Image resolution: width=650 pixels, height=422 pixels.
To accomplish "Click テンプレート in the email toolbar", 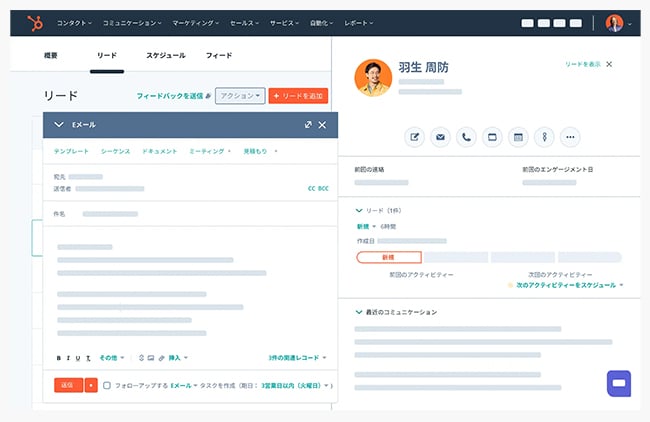I will [71, 151].
